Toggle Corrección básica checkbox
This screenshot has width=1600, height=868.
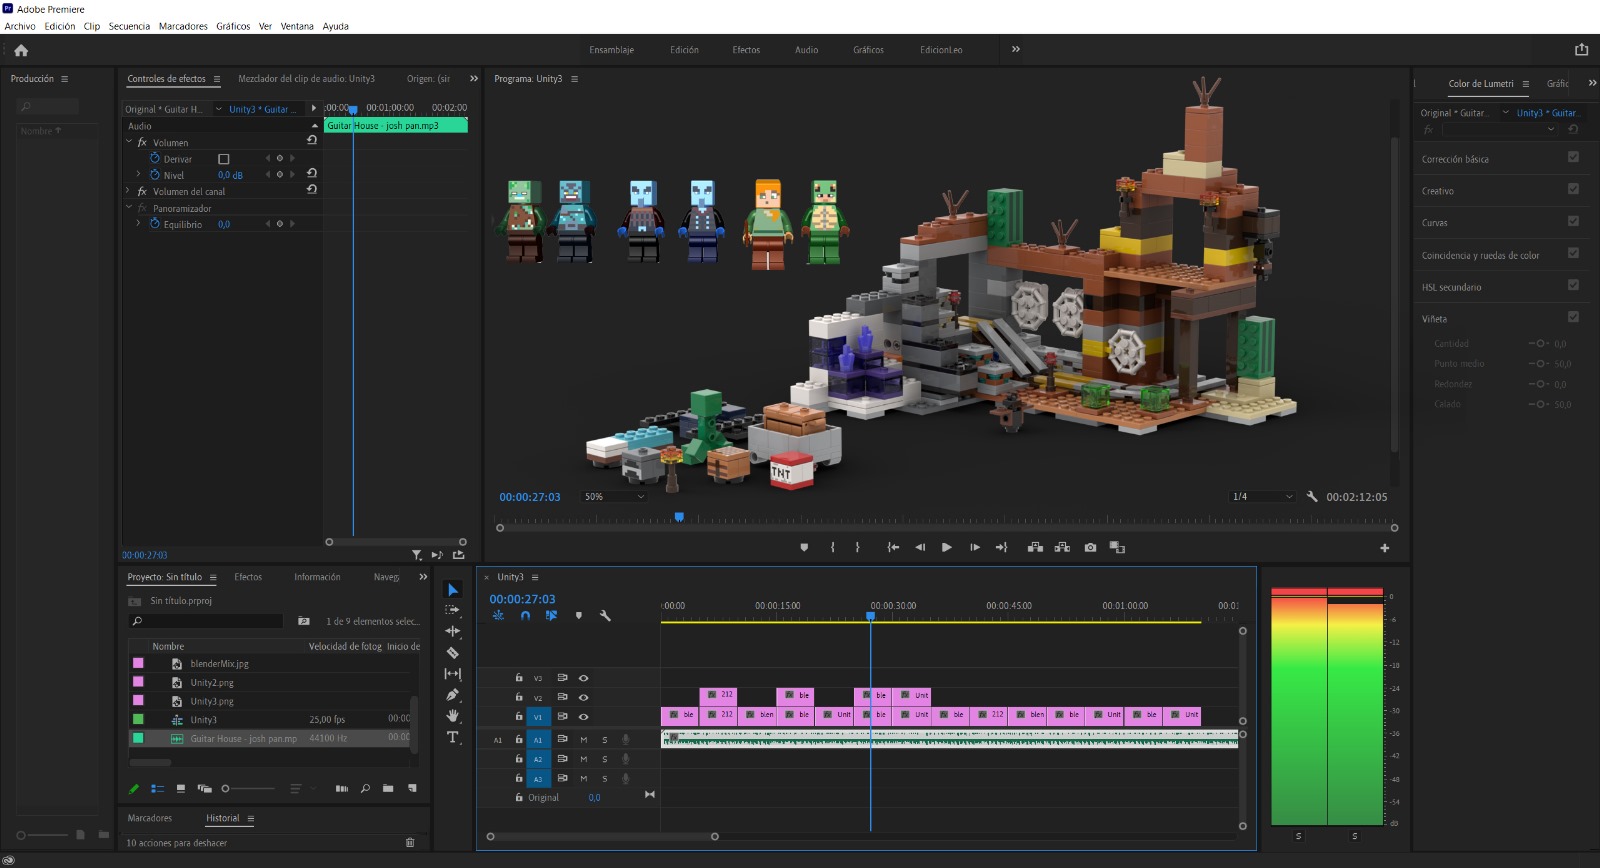coord(1573,157)
